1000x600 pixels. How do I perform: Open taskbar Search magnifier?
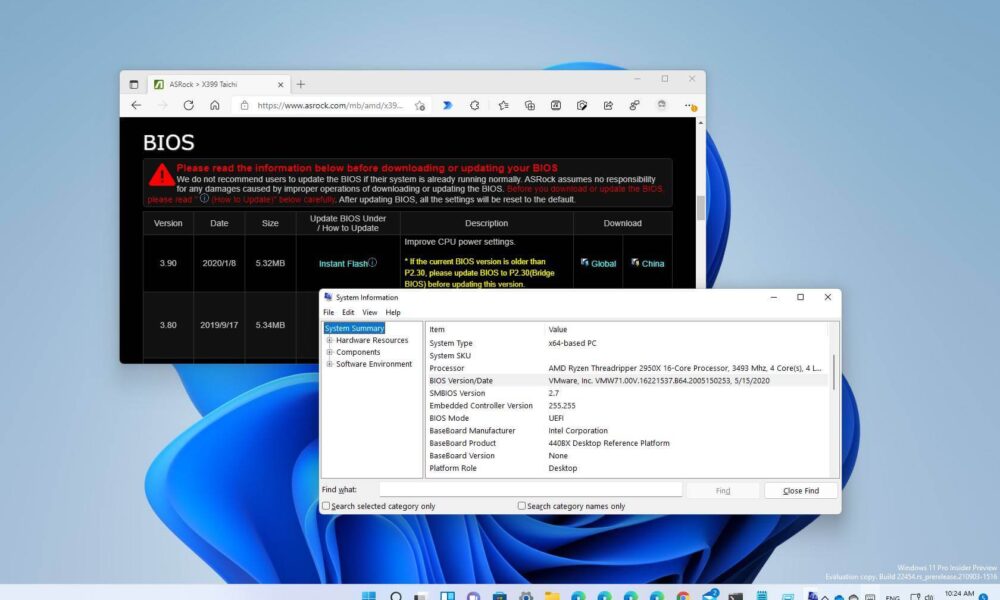point(395,596)
